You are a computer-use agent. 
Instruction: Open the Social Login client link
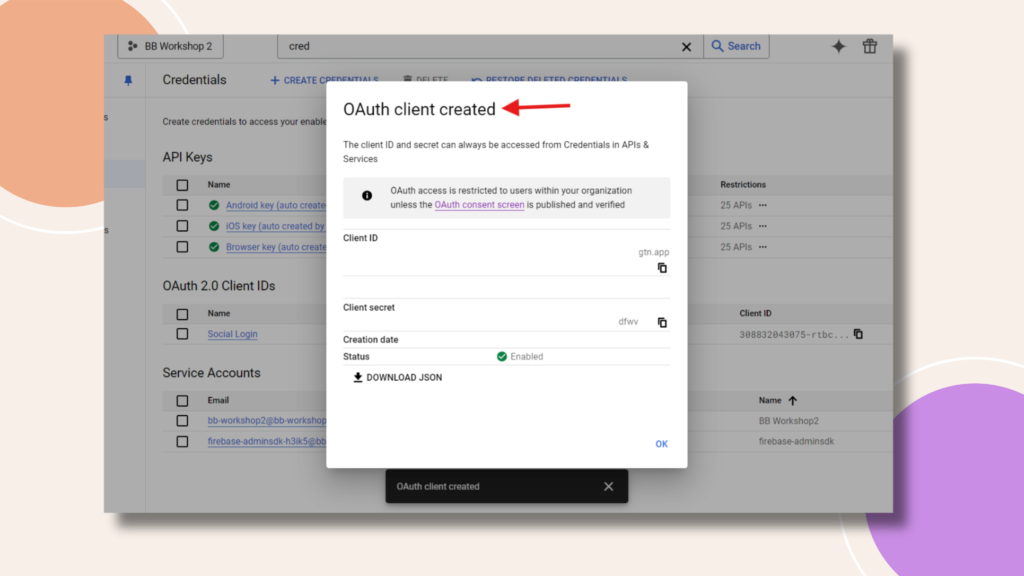232,334
